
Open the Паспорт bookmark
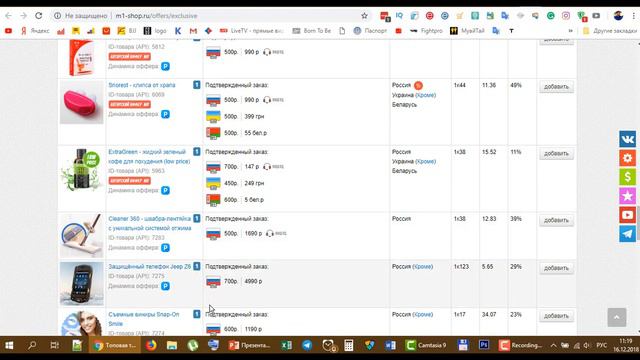pyautogui.click(x=370, y=31)
